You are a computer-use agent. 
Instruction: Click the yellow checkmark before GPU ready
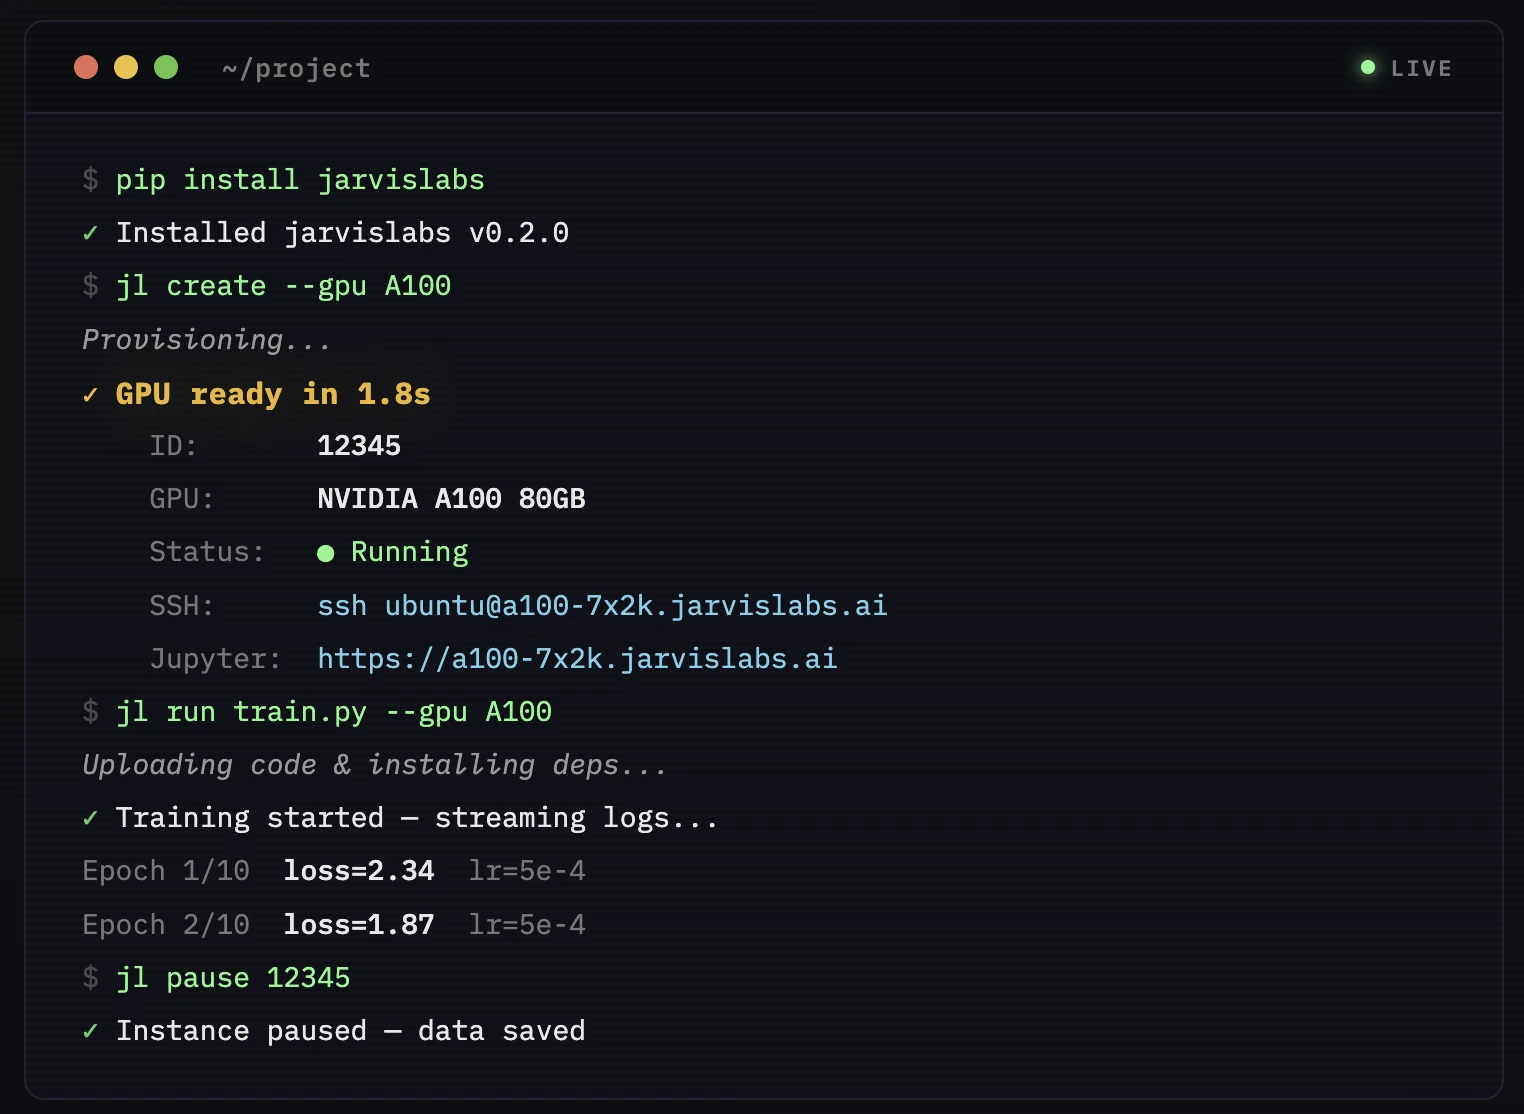pyautogui.click(x=90, y=395)
